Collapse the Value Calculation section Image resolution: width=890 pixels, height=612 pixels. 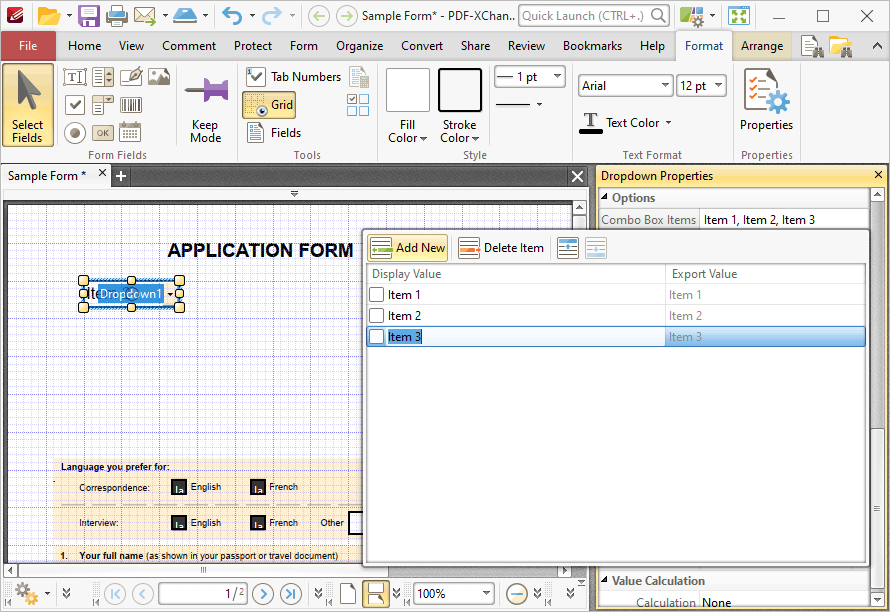point(604,580)
